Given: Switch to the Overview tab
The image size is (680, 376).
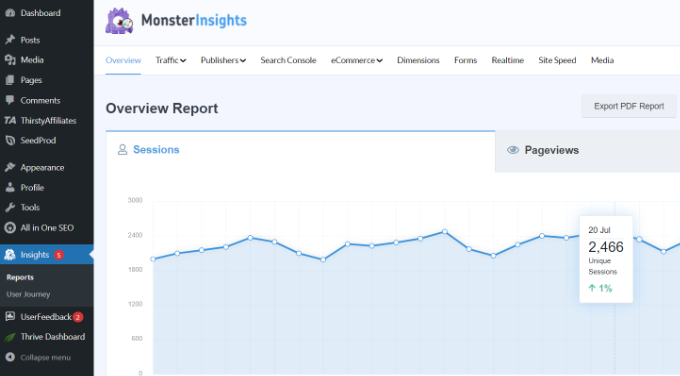Looking at the screenshot, I should point(123,60).
